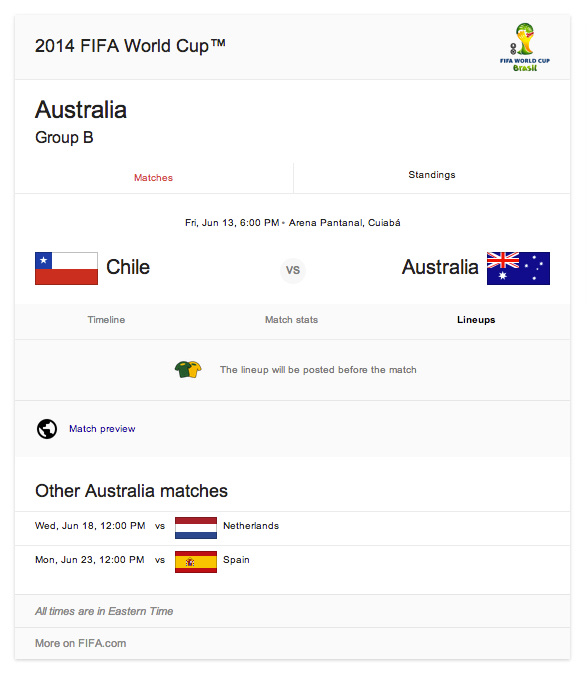The height and width of the screenshot is (674, 587).
Task: Click the Chile team name
Action: tap(128, 267)
